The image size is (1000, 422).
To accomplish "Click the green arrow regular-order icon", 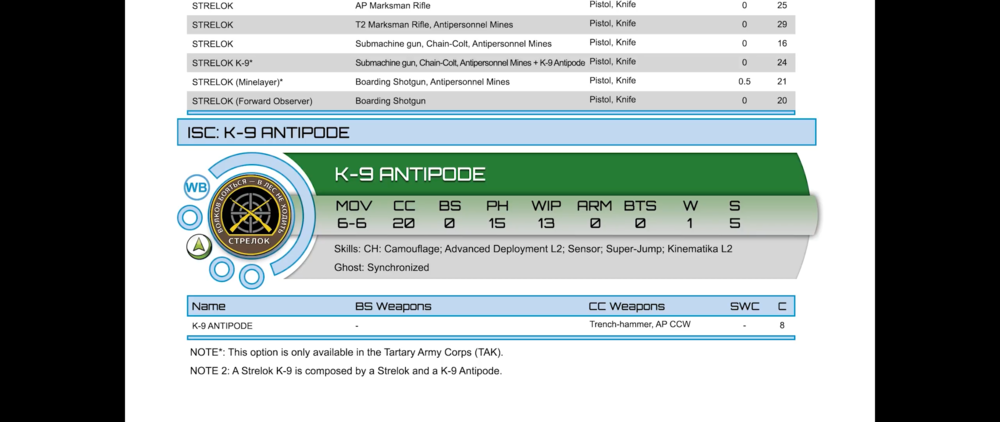I will coord(198,246).
